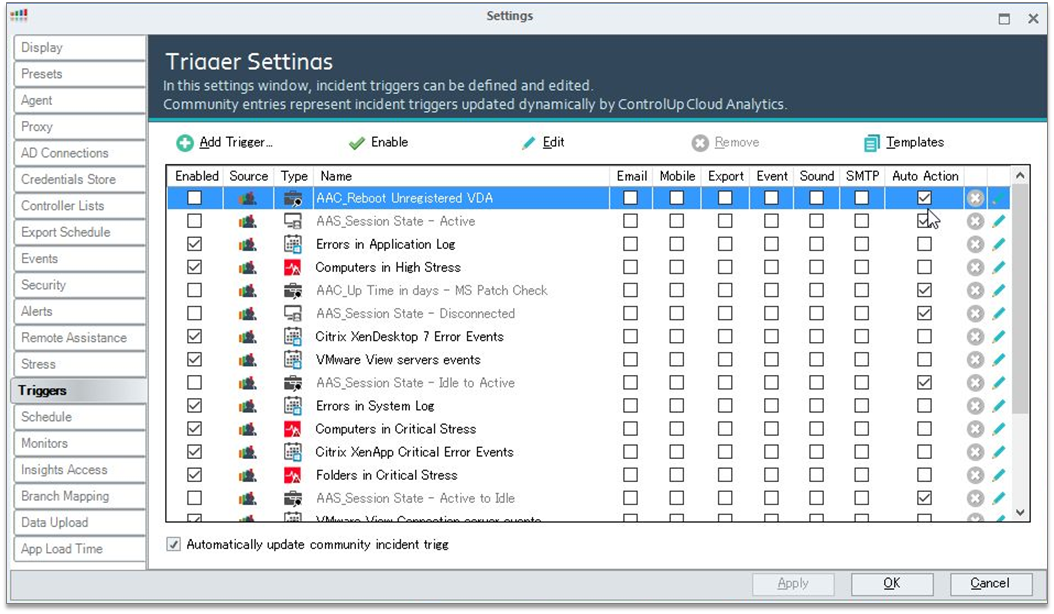Click the delete icon for AAC_Reboot Unregistered VDA
Screen dimensions: 1054x614
pos(975,198)
